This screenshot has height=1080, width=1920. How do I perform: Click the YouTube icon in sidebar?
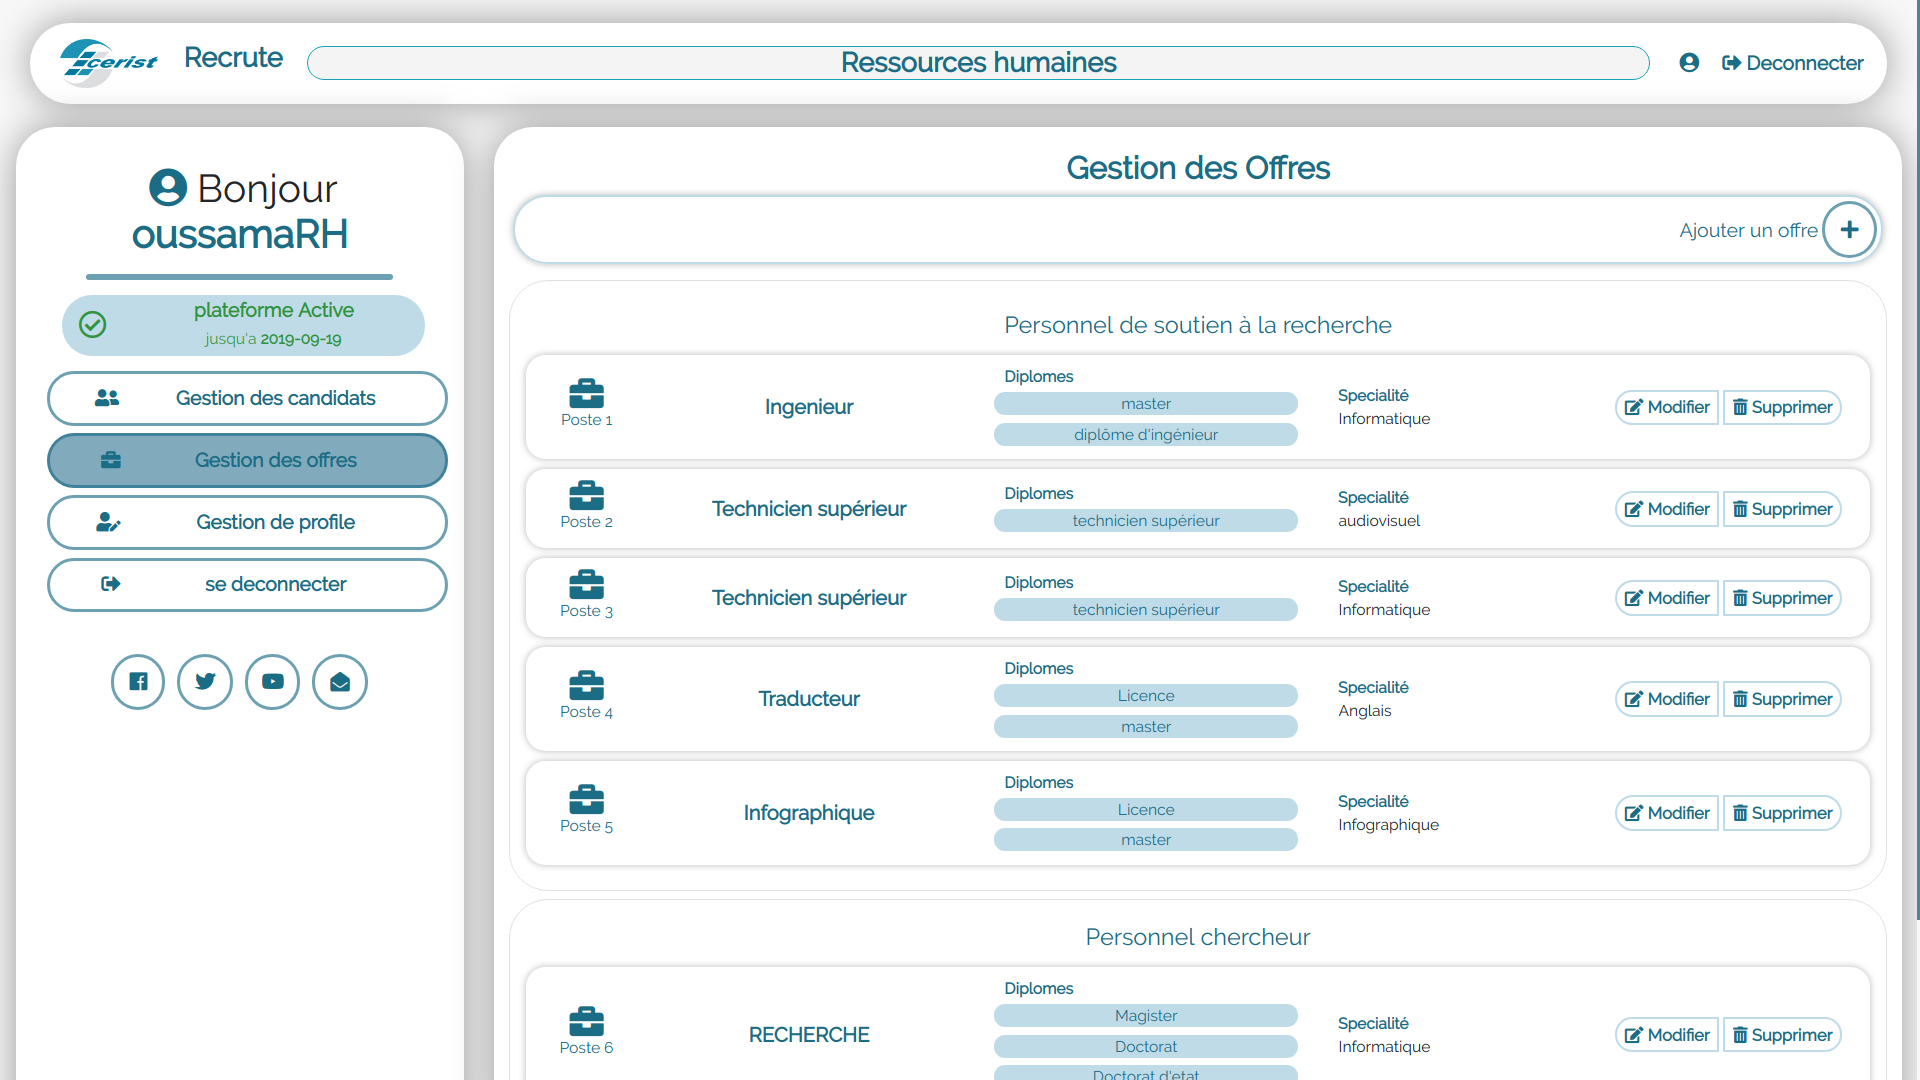pos(272,682)
